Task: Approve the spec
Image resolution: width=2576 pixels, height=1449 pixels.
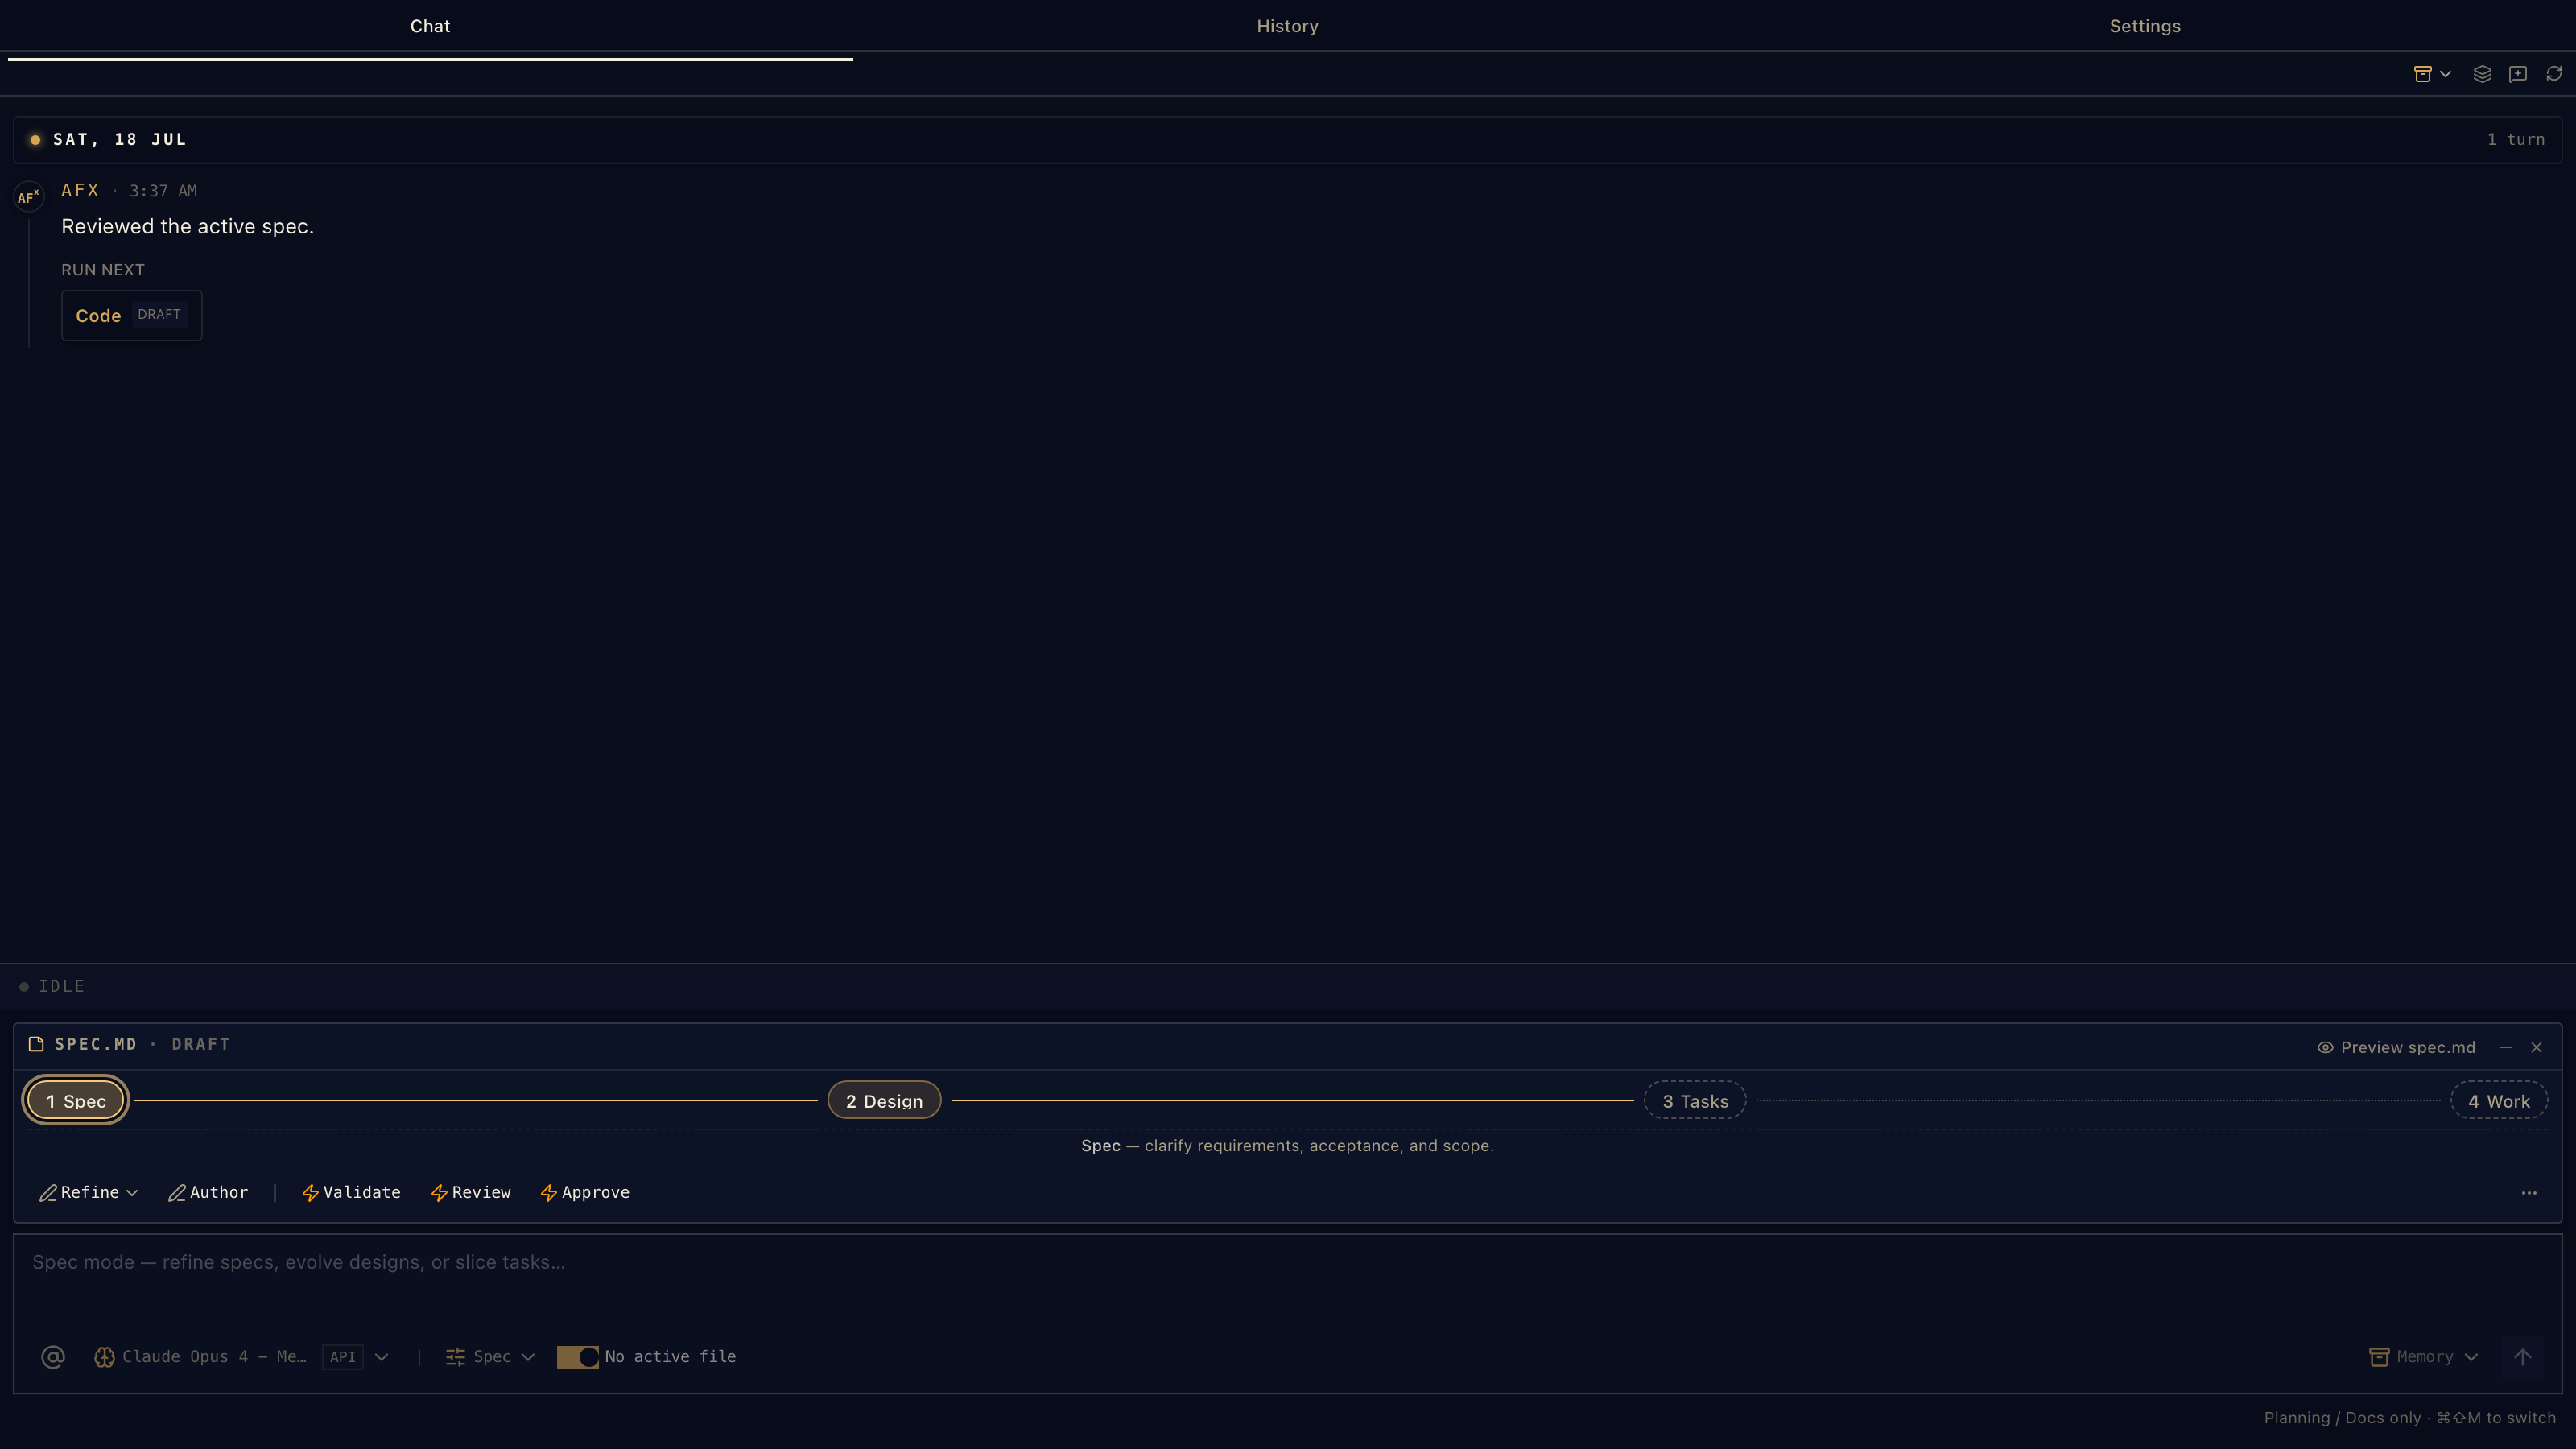Action: pos(585,1192)
